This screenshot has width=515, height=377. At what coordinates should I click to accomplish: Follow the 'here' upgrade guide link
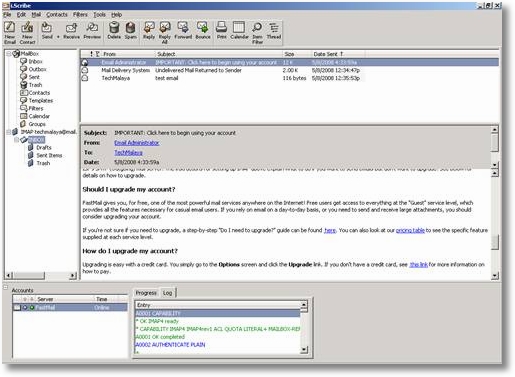(x=330, y=230)
